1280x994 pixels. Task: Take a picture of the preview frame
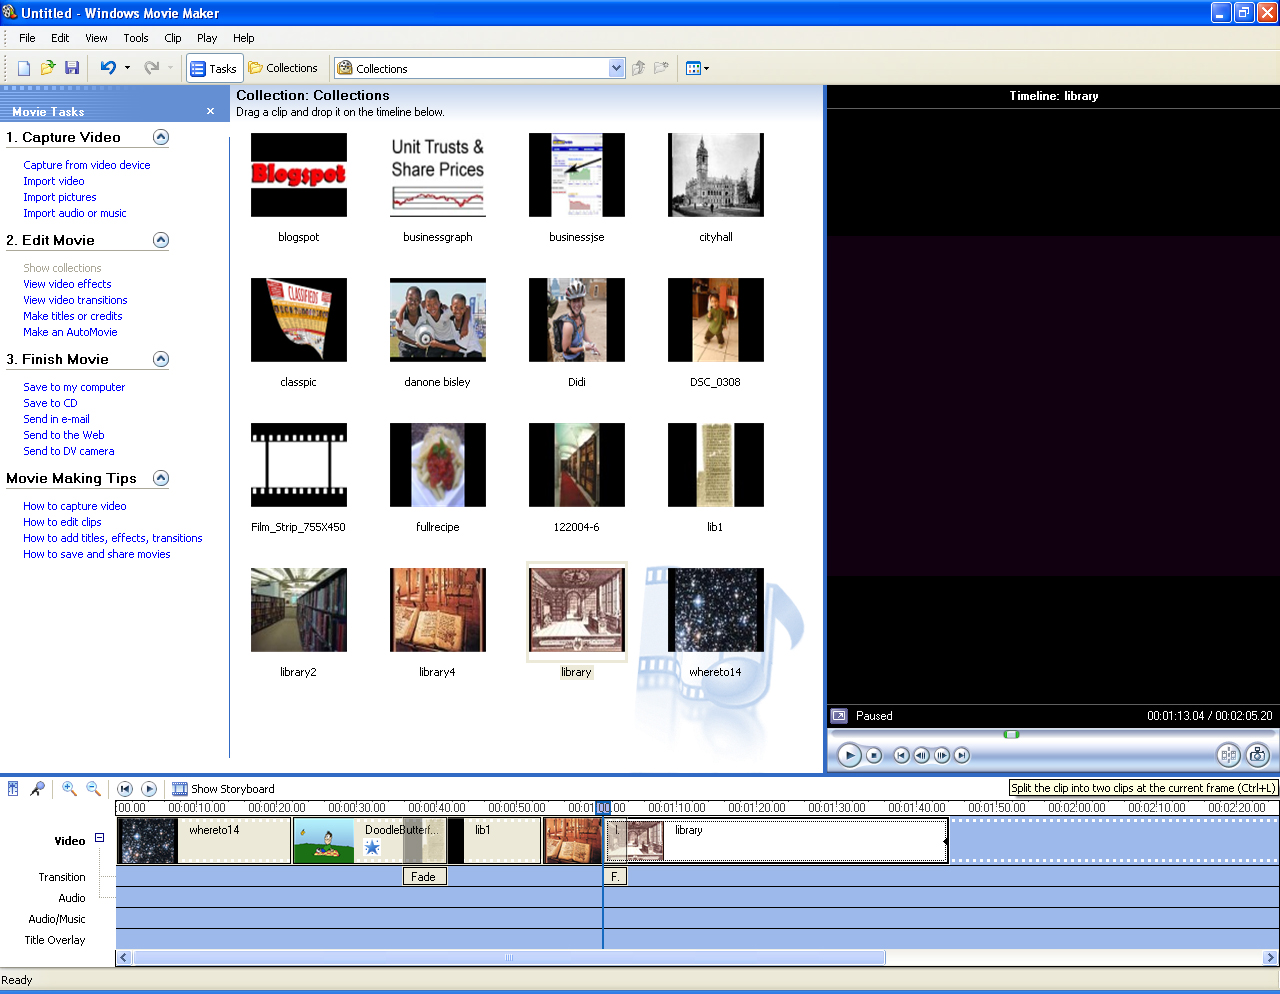pos(1258,755)
